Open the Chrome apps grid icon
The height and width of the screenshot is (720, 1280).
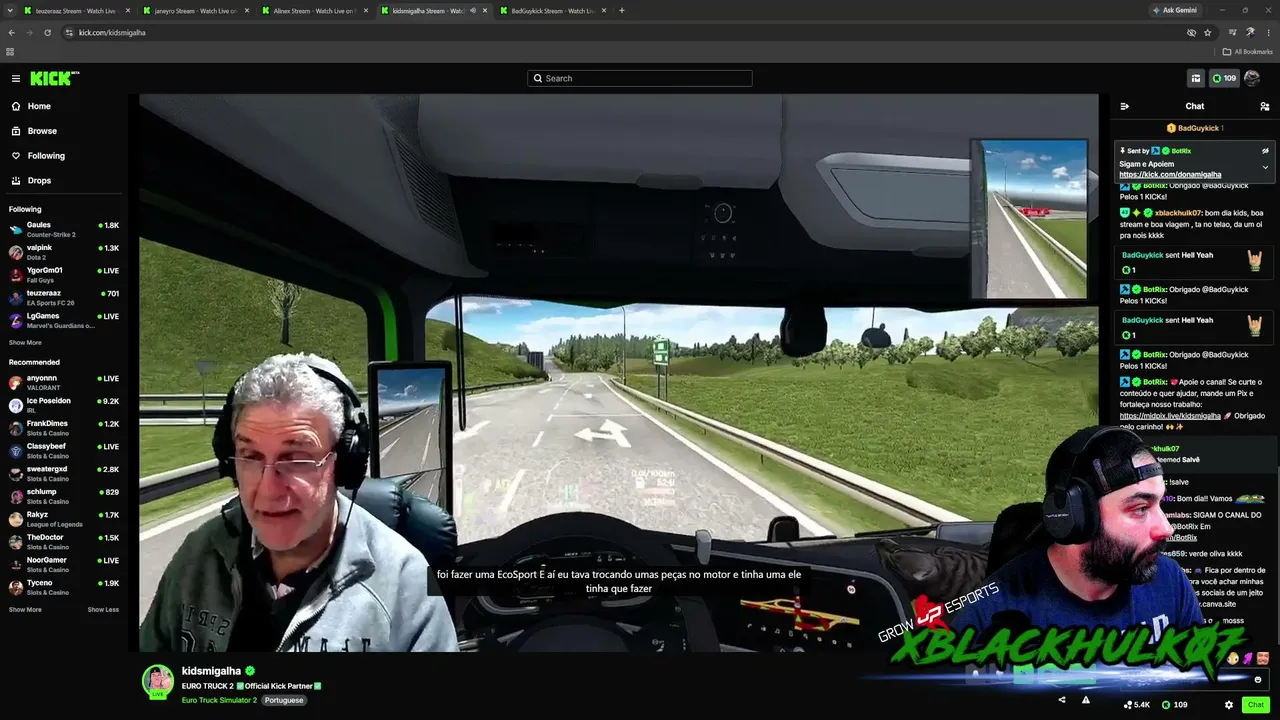pos(10,52)
